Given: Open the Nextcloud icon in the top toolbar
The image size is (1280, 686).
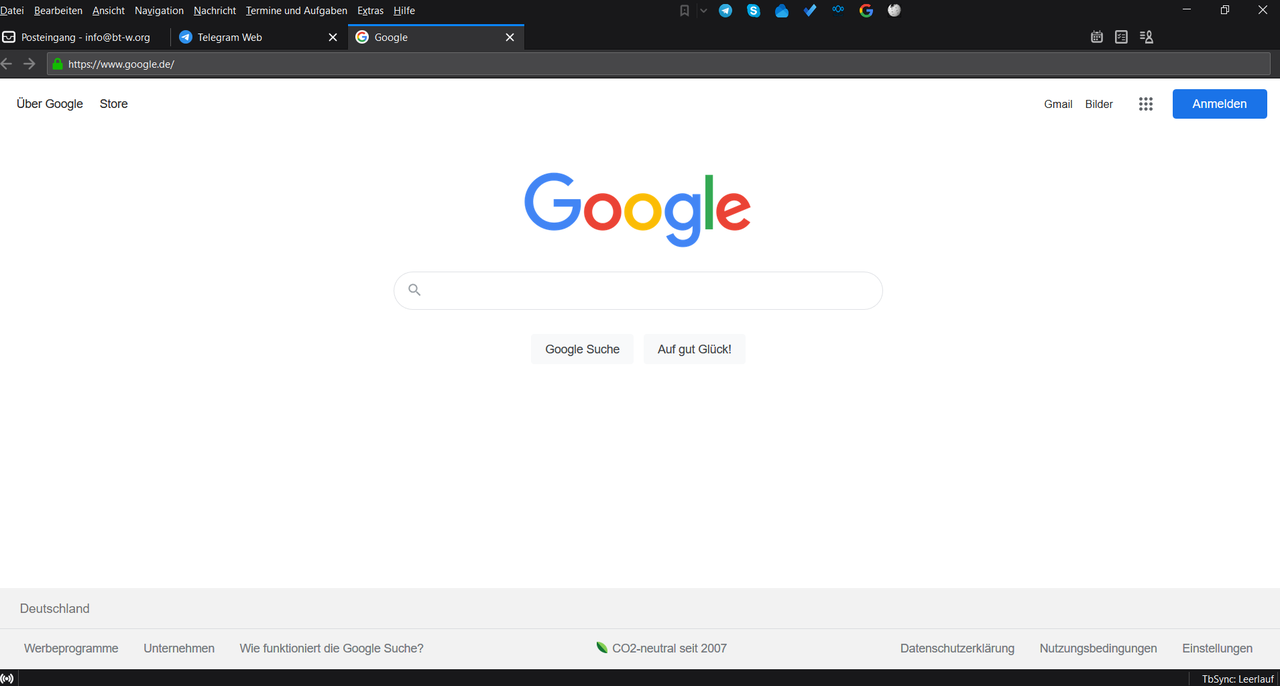Looking at the screenshot, I should [x=838, y=10].
